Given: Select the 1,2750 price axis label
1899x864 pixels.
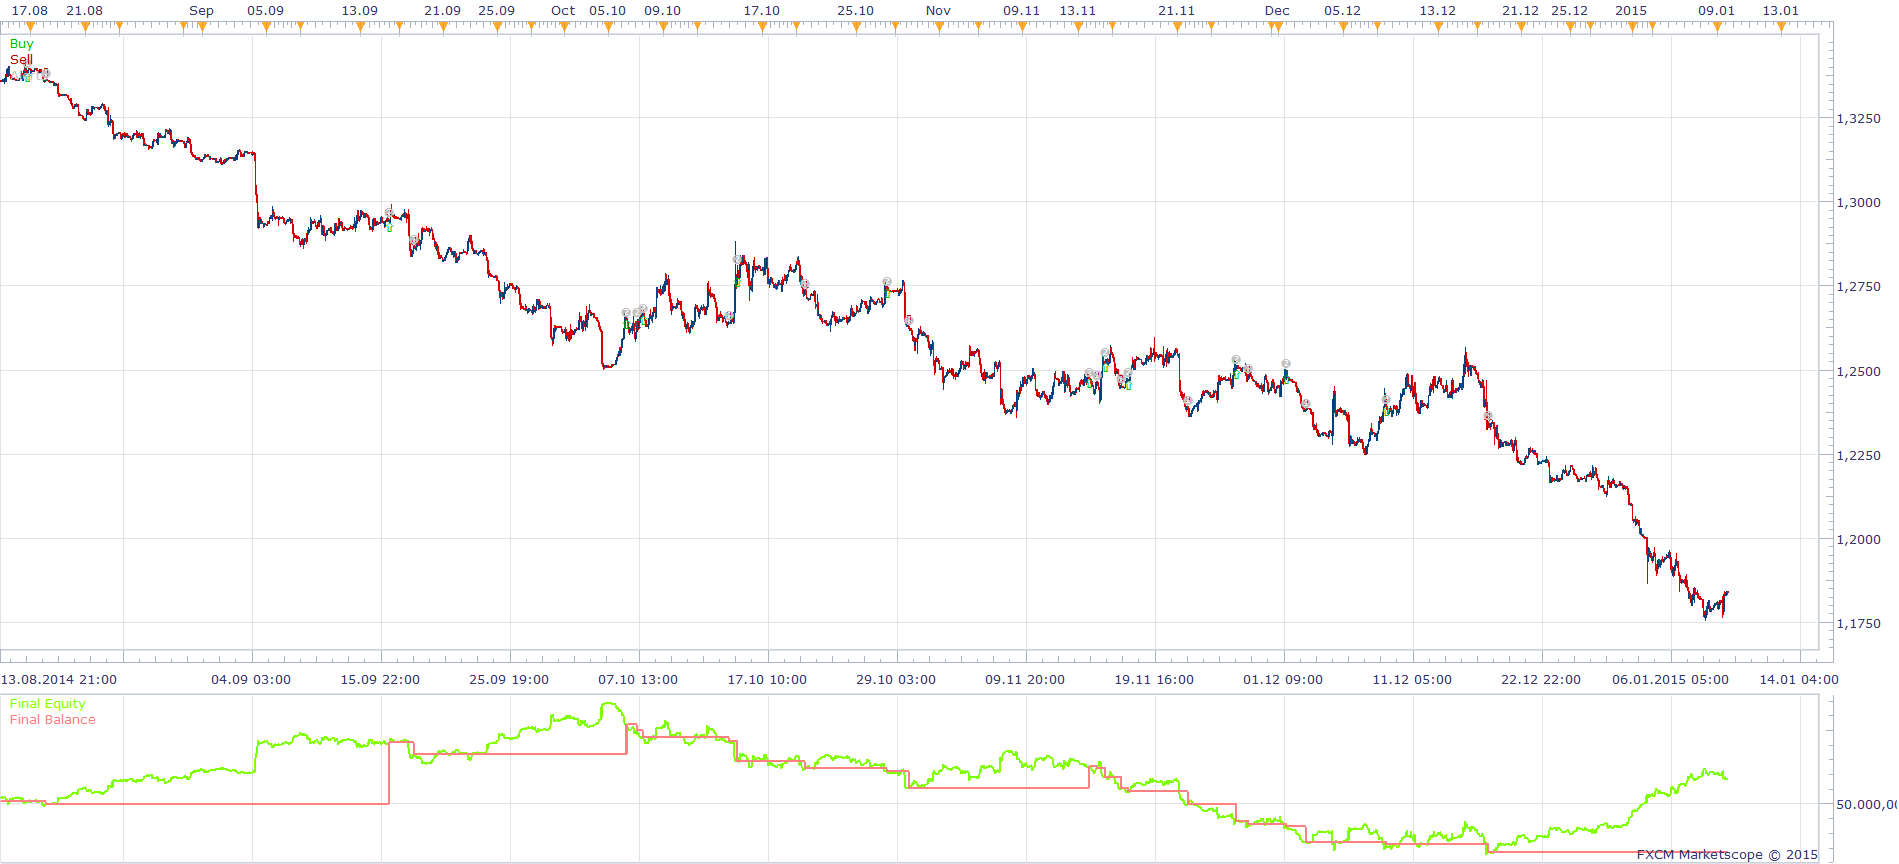Looking at the screenshot, I should (x=1859, y=287).
